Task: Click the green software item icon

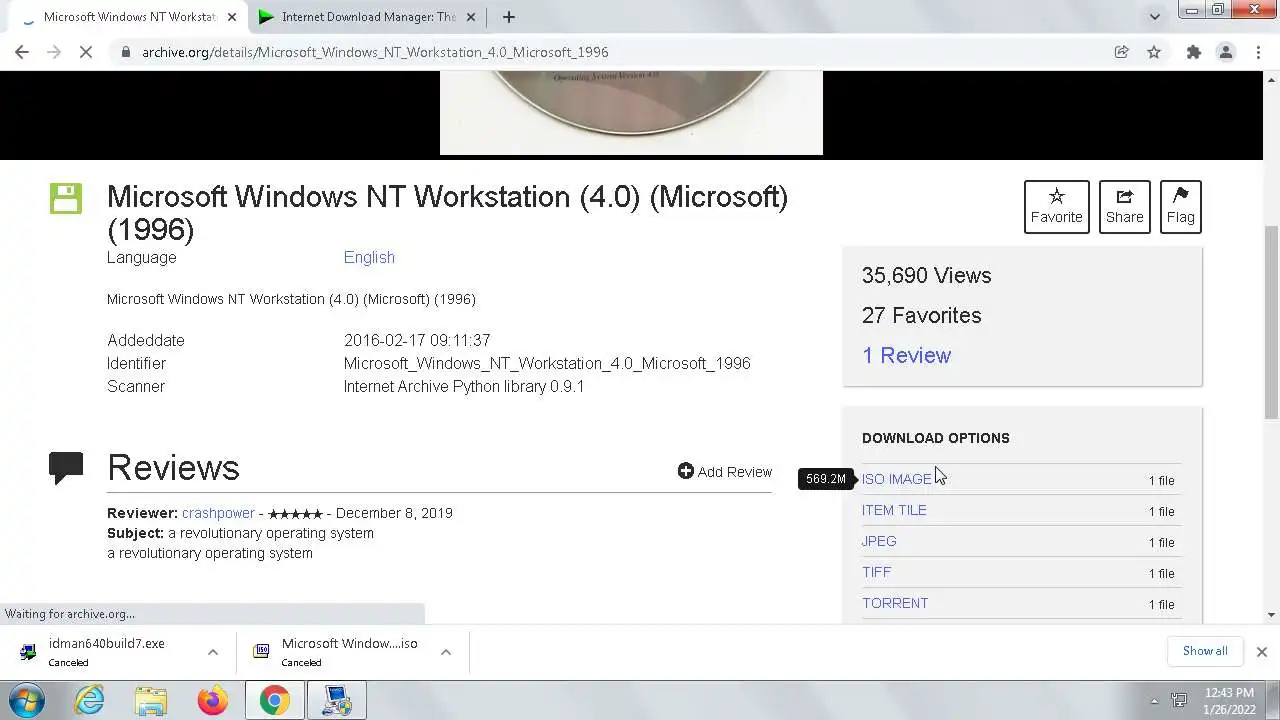Action: click(66, 198)
